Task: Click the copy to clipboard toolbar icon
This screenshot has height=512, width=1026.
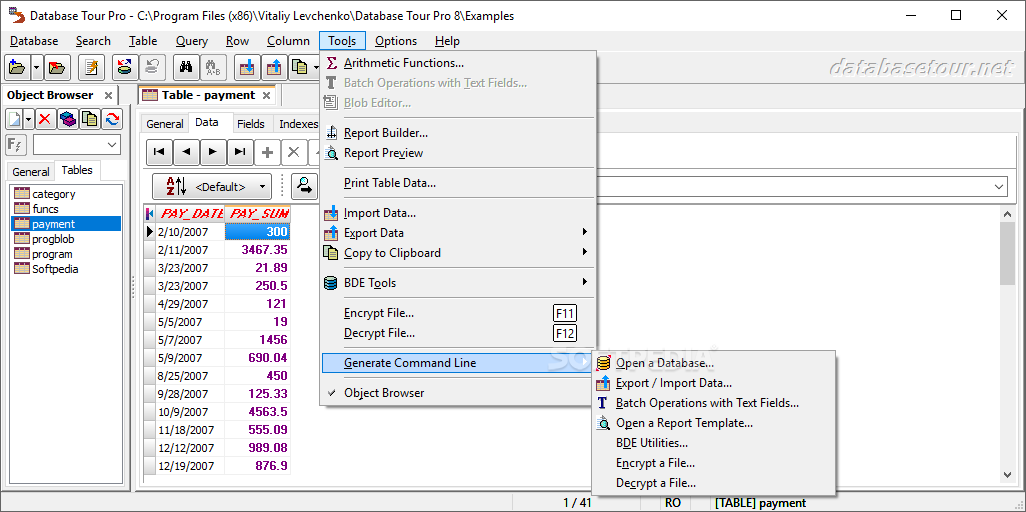Action: tap(300, 67)
